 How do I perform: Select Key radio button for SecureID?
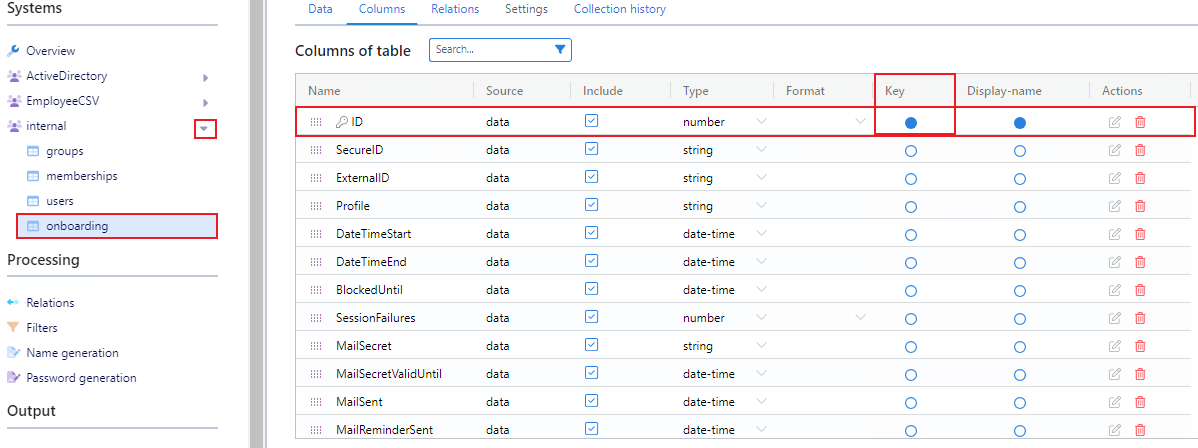[x=910, y=151]
